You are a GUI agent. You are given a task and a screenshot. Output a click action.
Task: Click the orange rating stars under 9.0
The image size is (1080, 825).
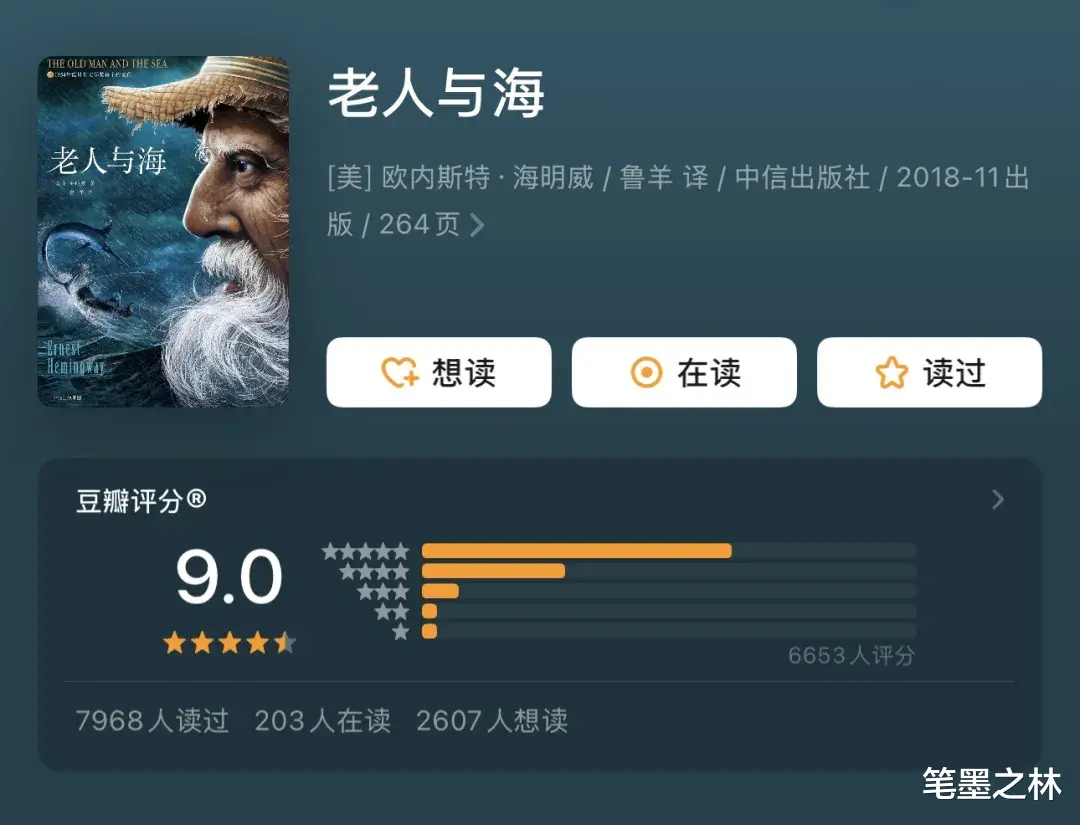[229, 643]
